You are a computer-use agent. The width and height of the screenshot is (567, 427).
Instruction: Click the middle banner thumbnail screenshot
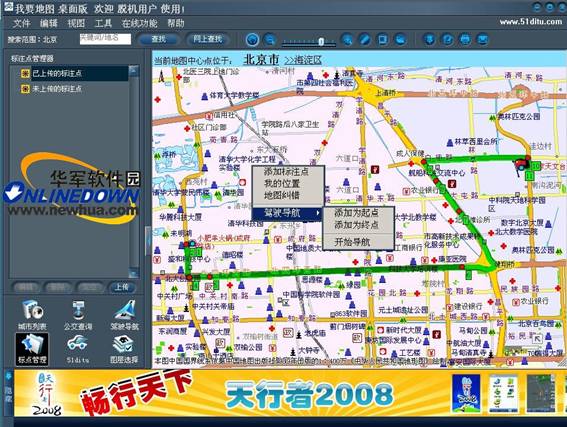coord(503,393)
